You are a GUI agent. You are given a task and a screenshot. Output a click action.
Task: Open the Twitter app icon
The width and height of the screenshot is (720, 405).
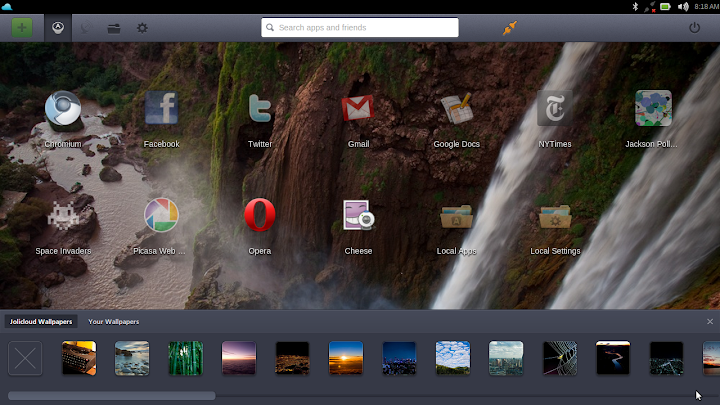point(260,110)
